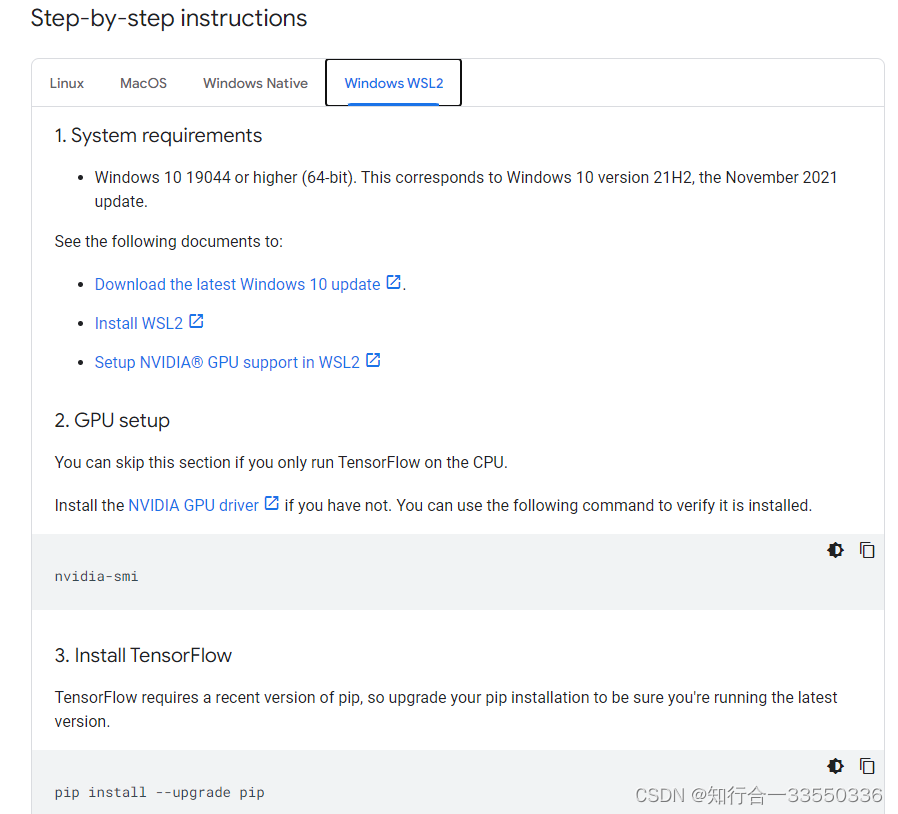Switch to the Linux tab
898x814 pixels.
point(66,83)
